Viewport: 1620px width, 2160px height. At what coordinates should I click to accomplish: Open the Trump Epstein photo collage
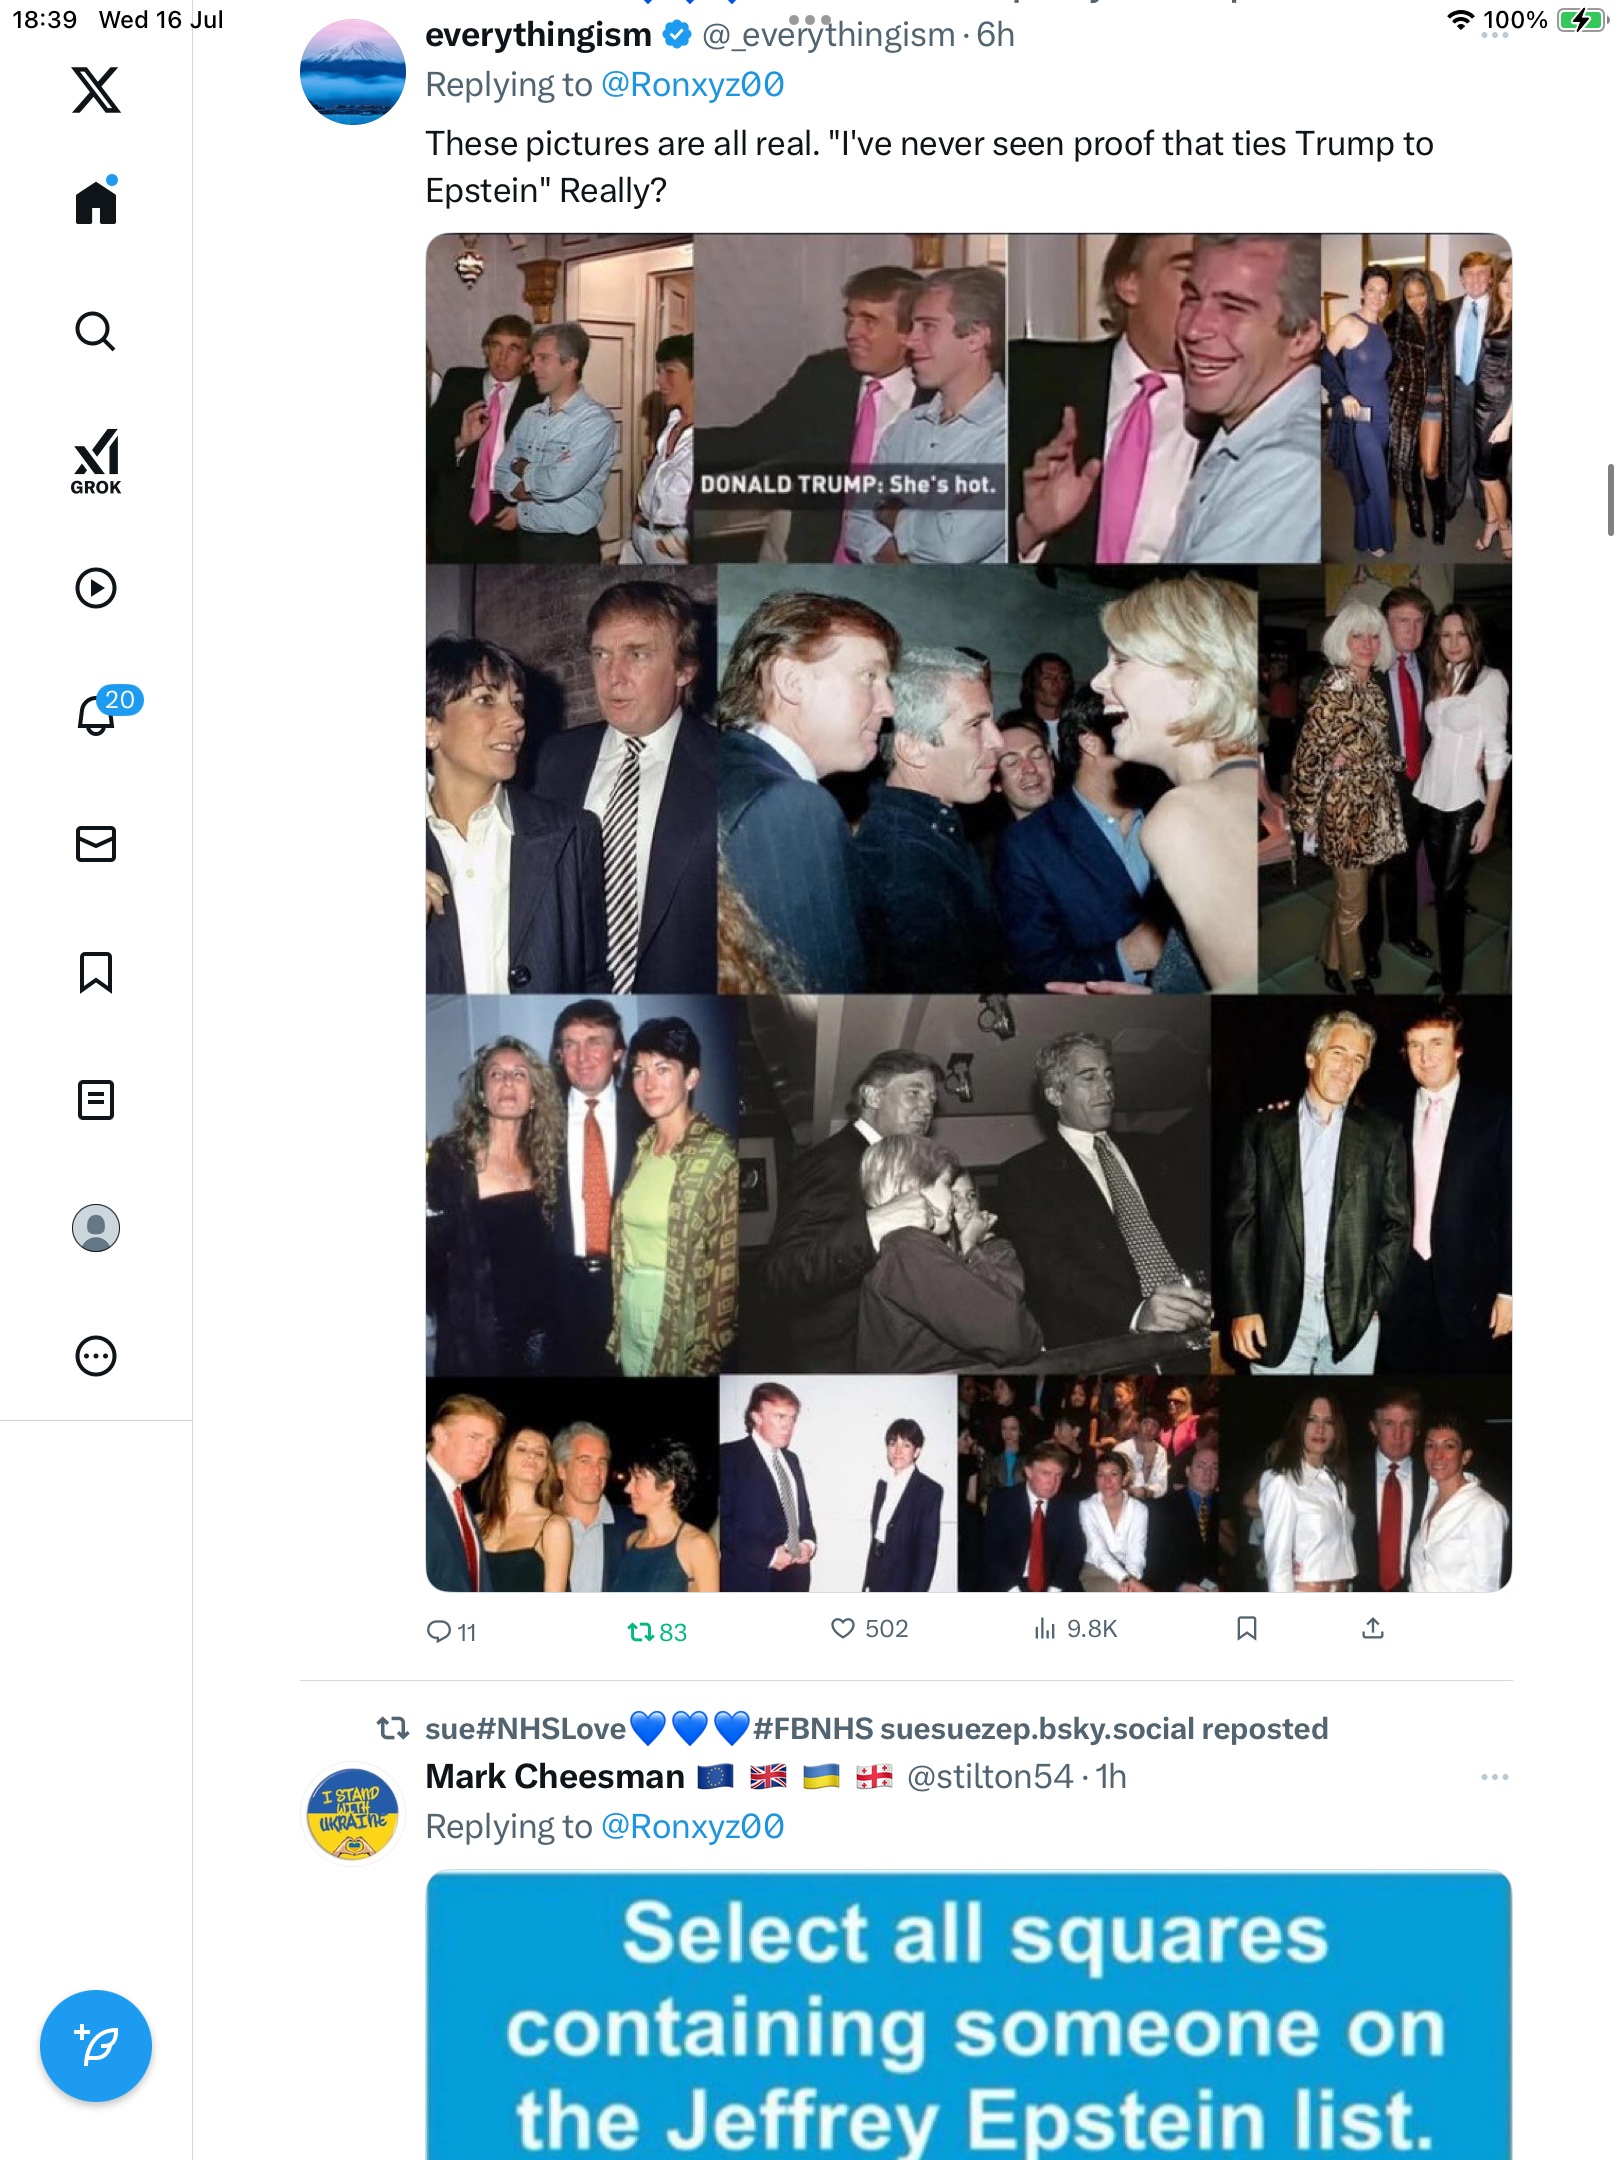coord(968,912)
